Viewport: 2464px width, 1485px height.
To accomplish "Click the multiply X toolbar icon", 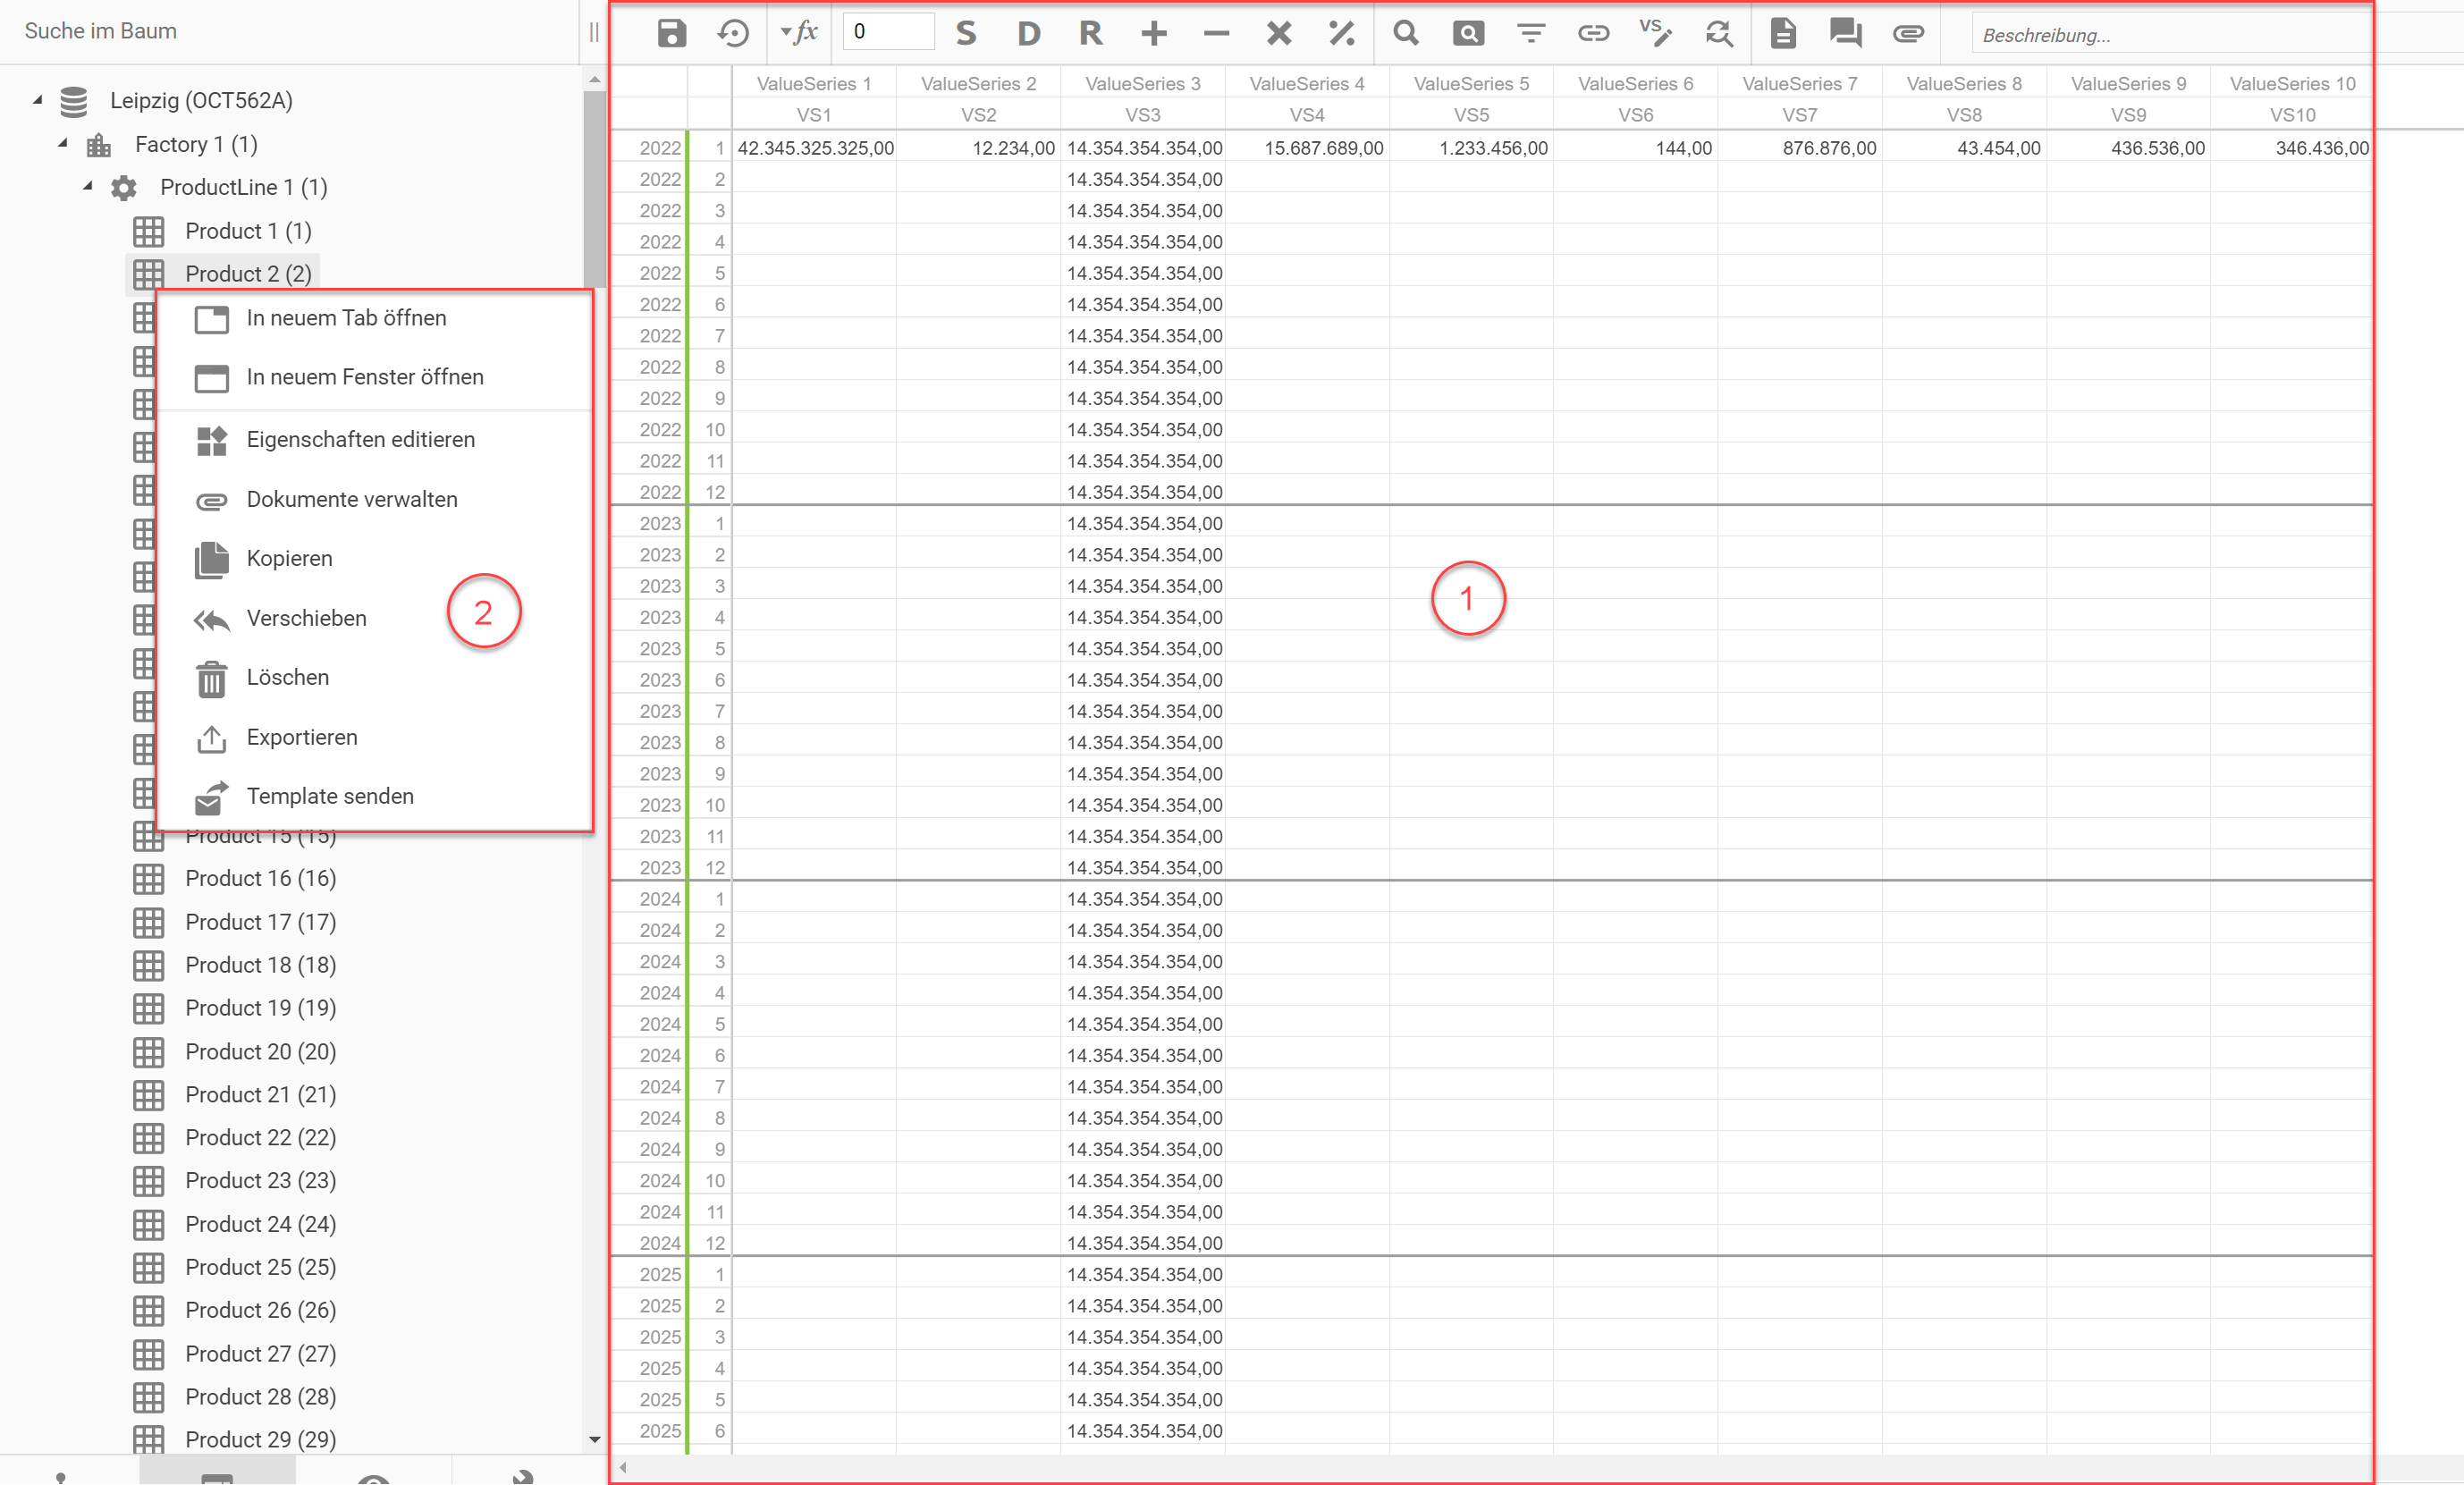I will click(1278, 33).
